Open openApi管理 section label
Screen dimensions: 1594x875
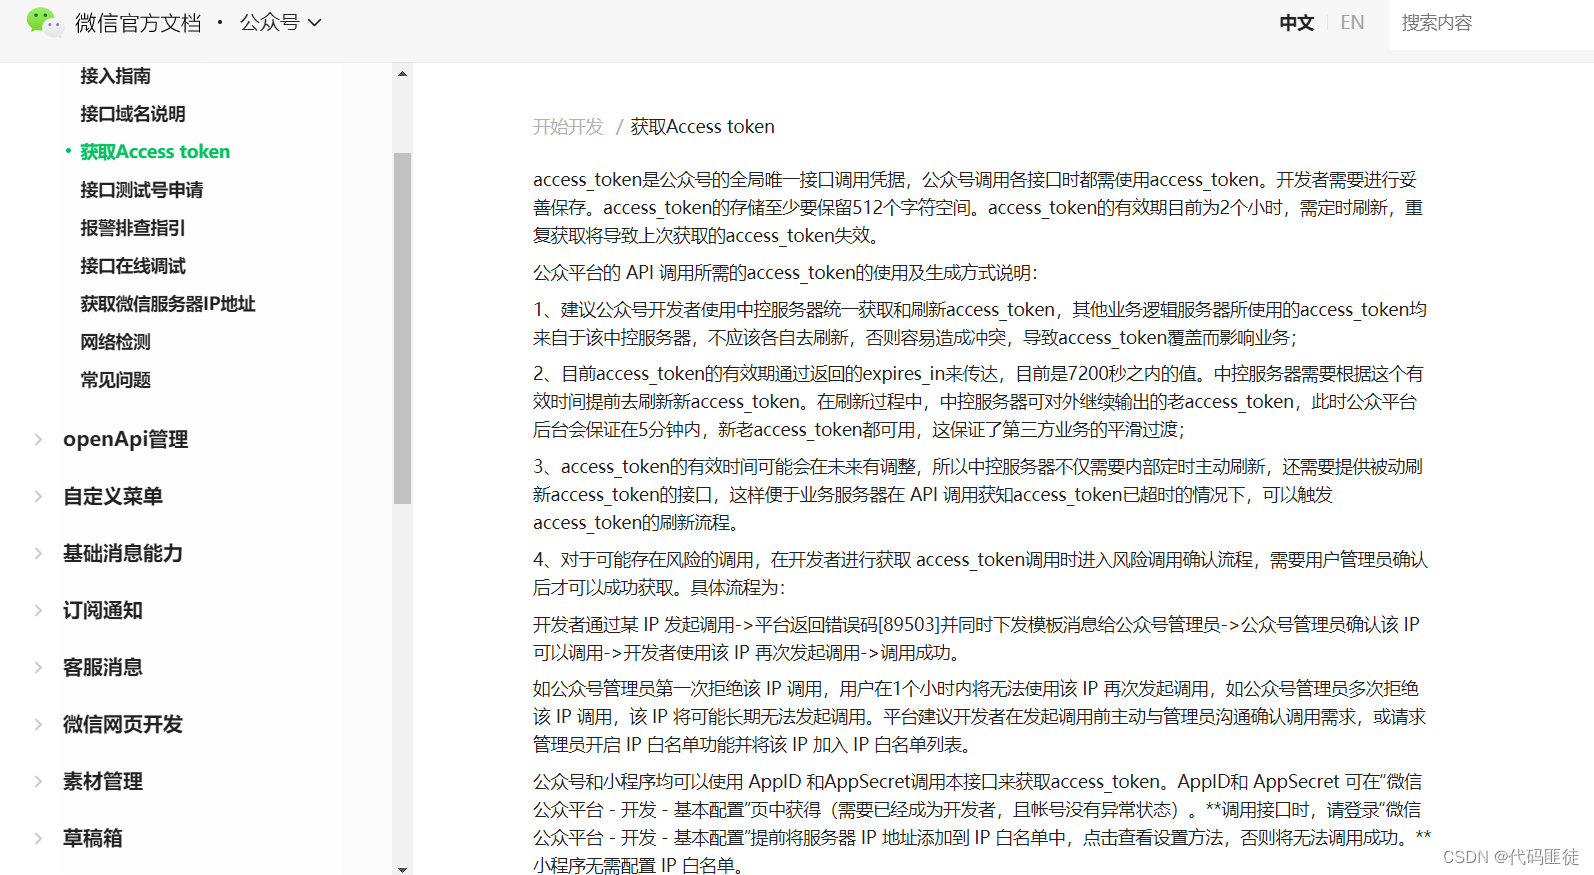[125, 439]
